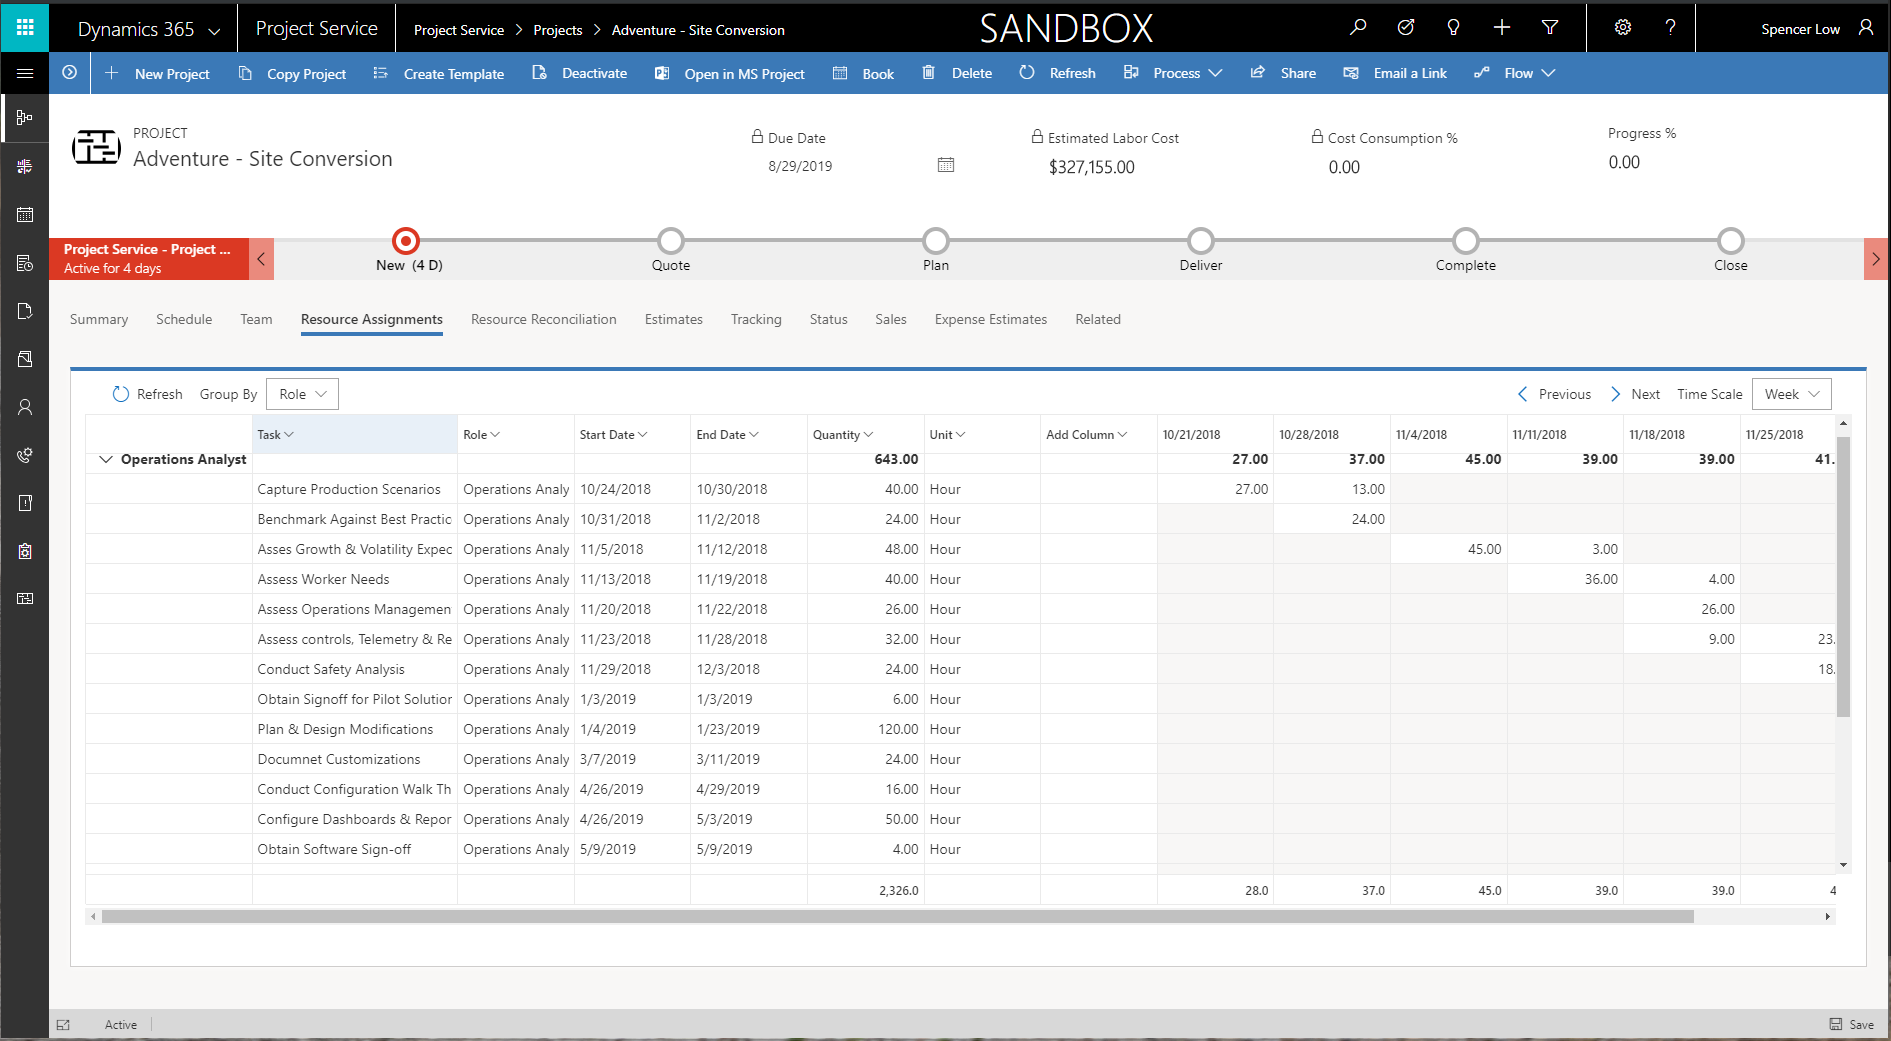This screenshot has height=1041, width=1891.
Task: Click the plus quick create icon
Action: click(1501, 28)
